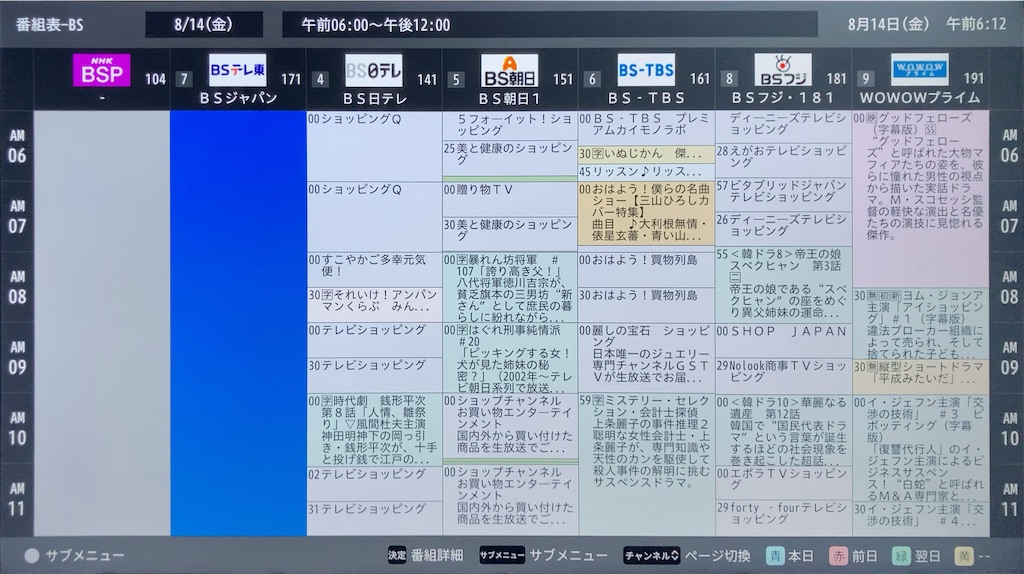This screenshot has height=574, width=1024.
Task: Click the black サブメニュー key icon
Action: (x=502, y=556)
